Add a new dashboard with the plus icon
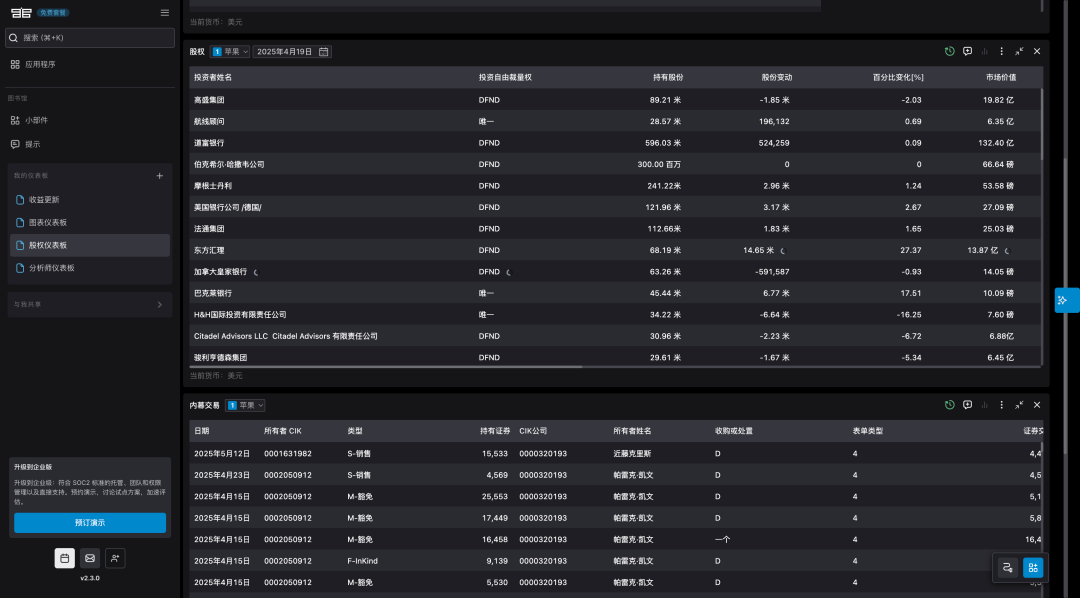Viewport: 1080px width, 598px height. point(160,176)
